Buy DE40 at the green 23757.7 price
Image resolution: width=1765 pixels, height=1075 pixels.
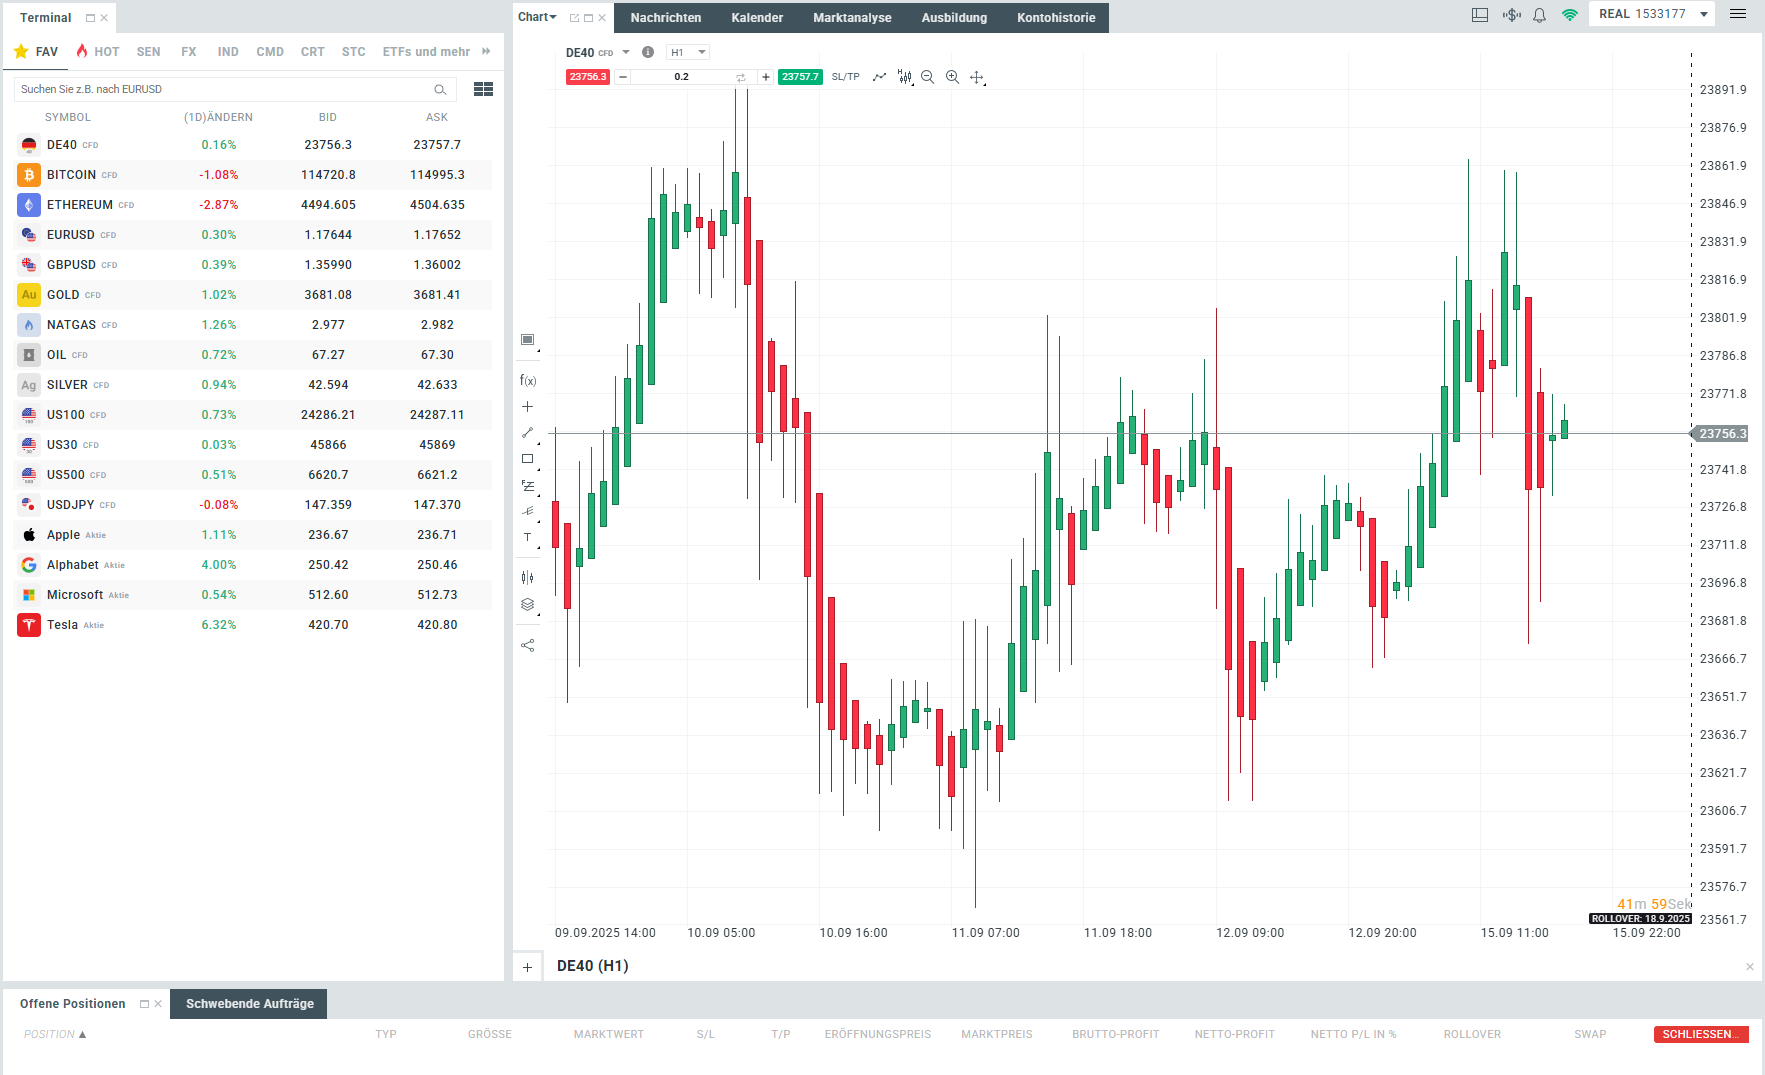pos(800,77)
